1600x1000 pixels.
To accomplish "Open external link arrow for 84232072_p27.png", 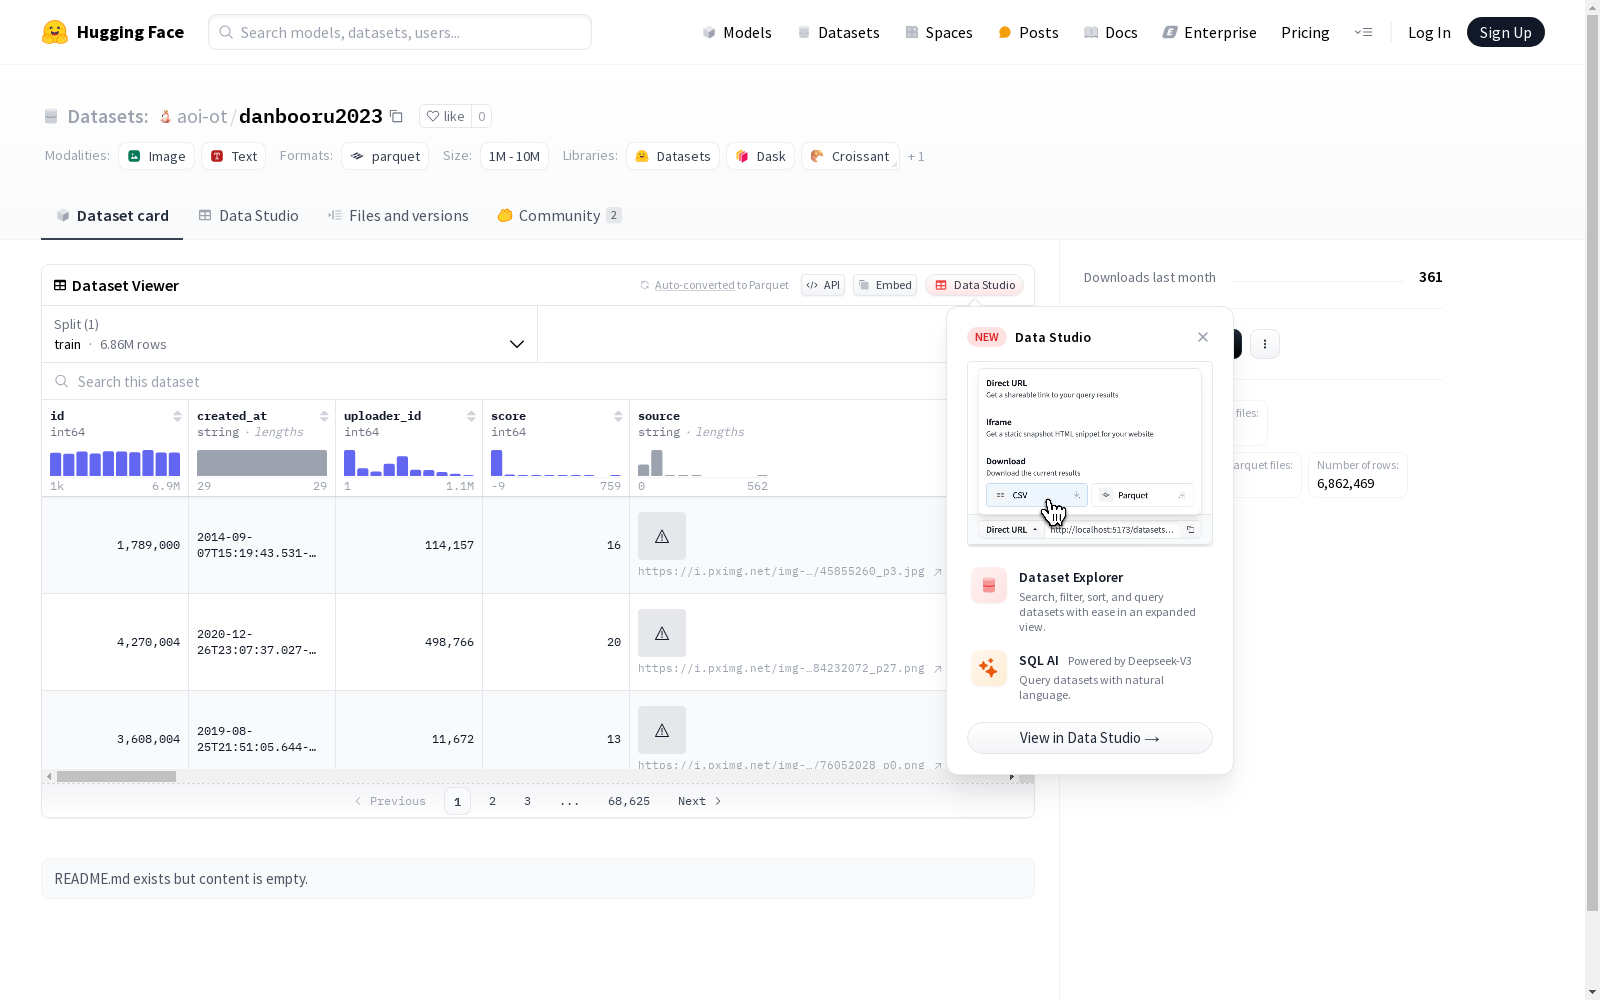I will pos(937,669).
